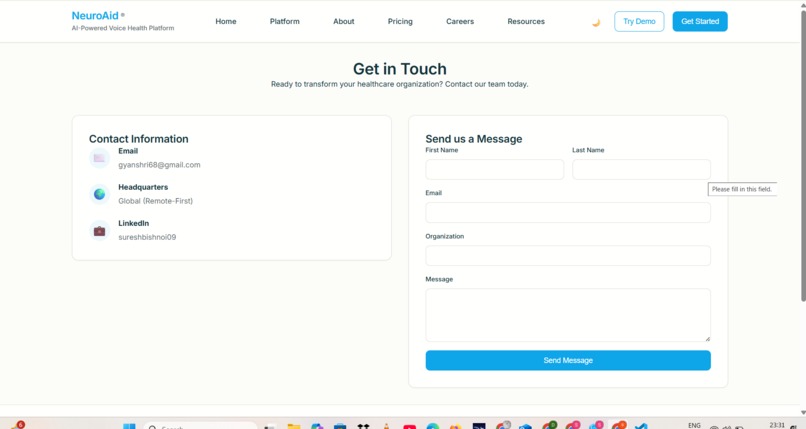Click the ENG language indicator in taskbar
Image resolution: width=806 pixels, height=429 pixels.
(x=694, y=425)
